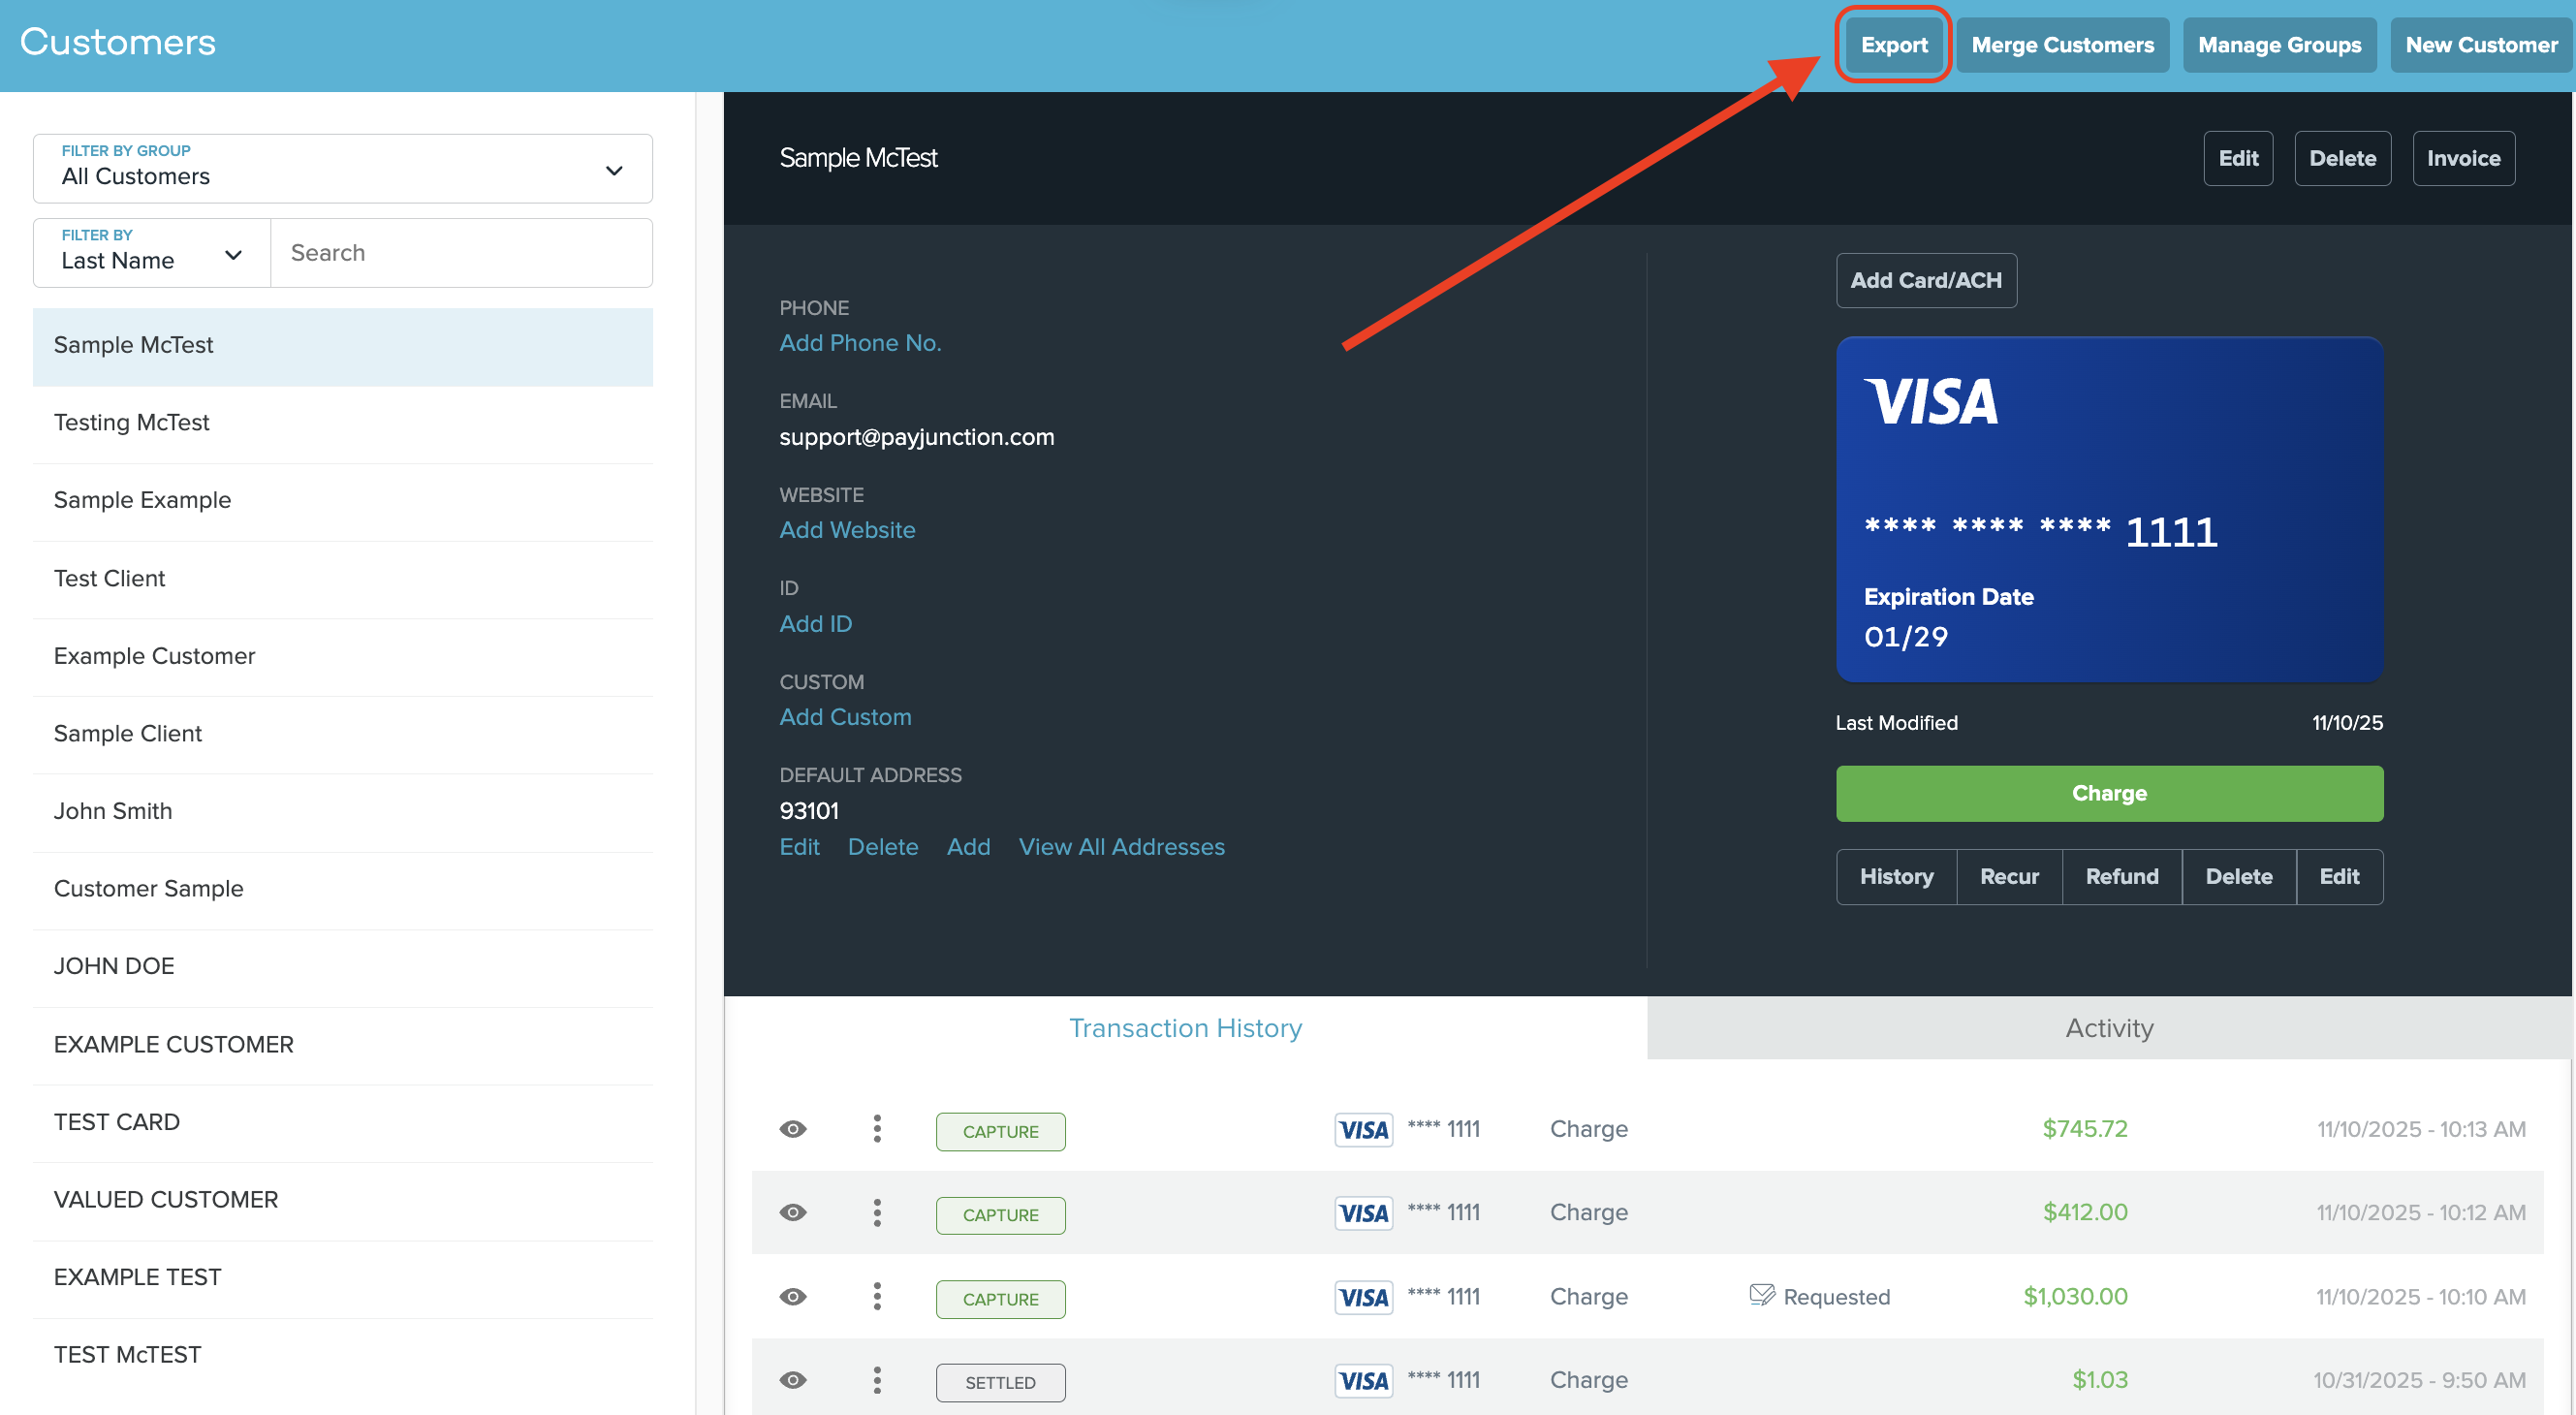Select Test Client customer
2576x1415 pixels.
(x=343, y=579)
